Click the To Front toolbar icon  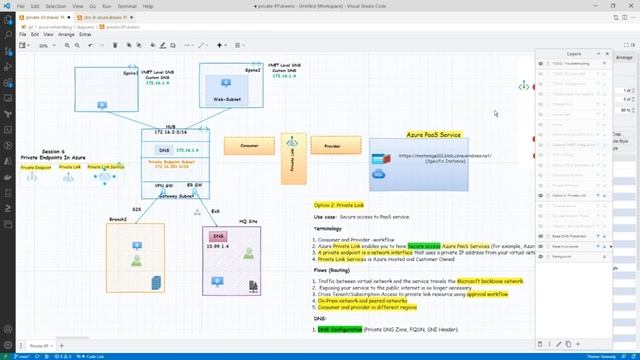point(129,45)
